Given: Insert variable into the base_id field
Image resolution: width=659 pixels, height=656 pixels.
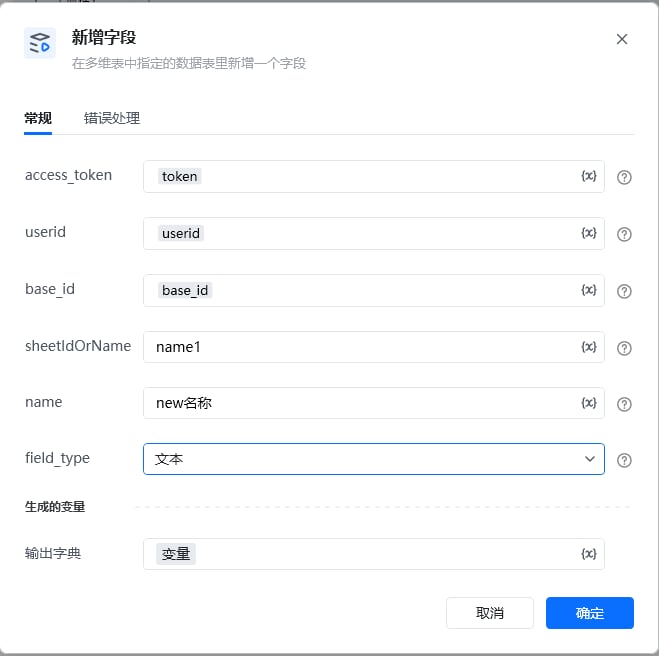Looking at the screenshot, I should 589,290.
